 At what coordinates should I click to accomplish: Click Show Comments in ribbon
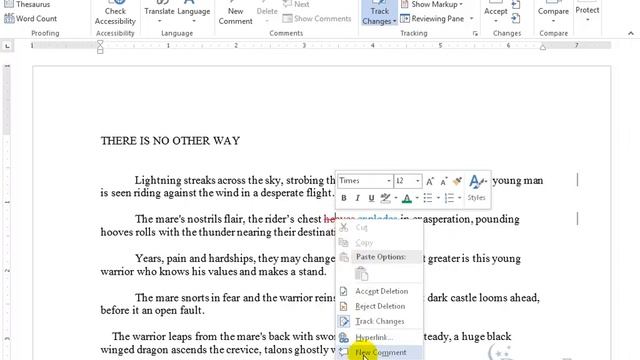317,18
